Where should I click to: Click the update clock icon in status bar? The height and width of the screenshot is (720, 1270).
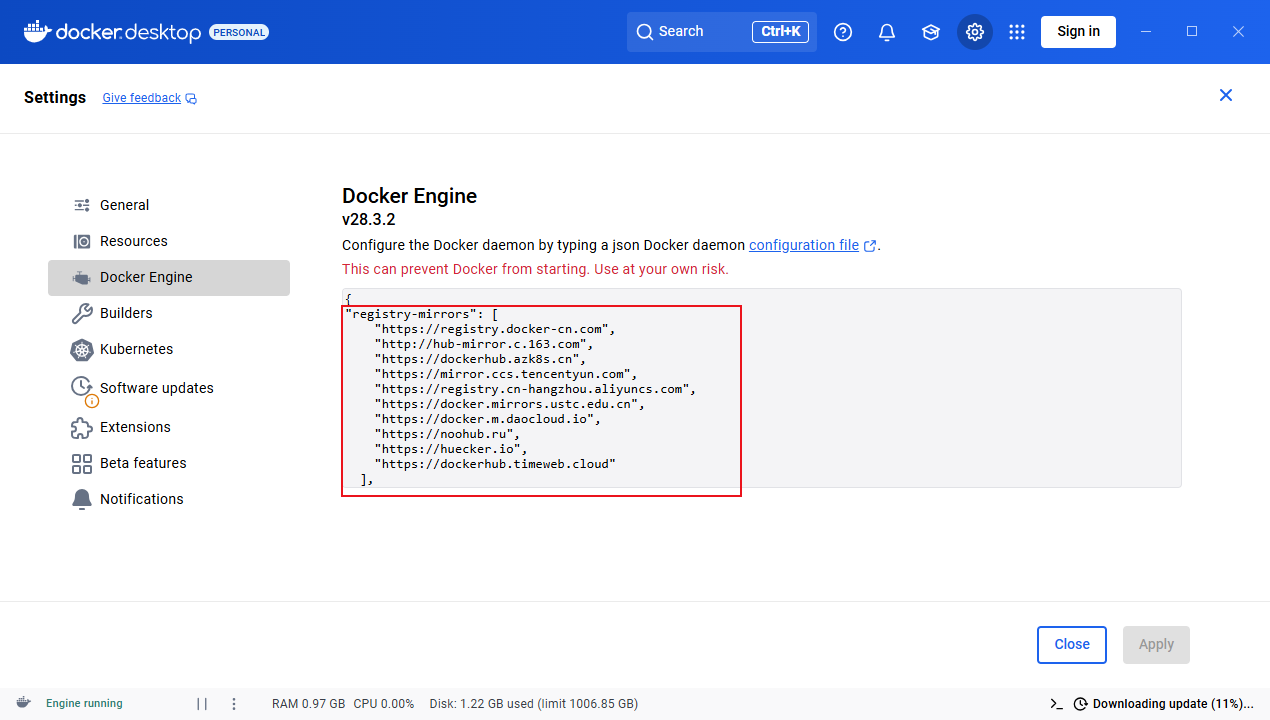coord(1081,704)
